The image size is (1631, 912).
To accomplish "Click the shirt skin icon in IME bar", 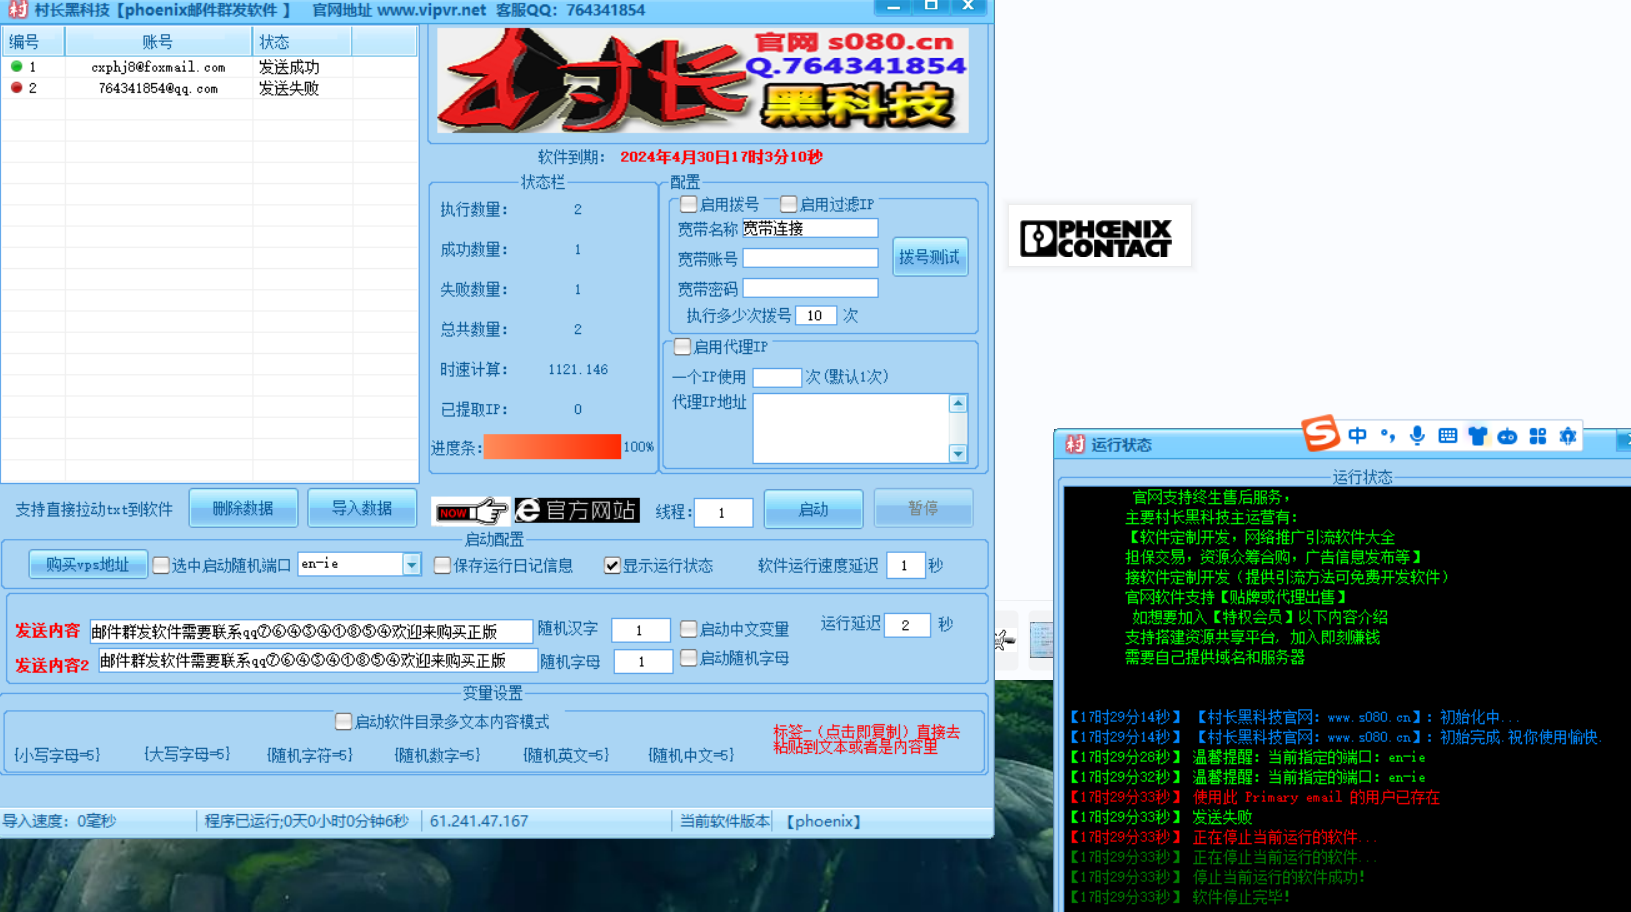I will [x=1477, y=435].
